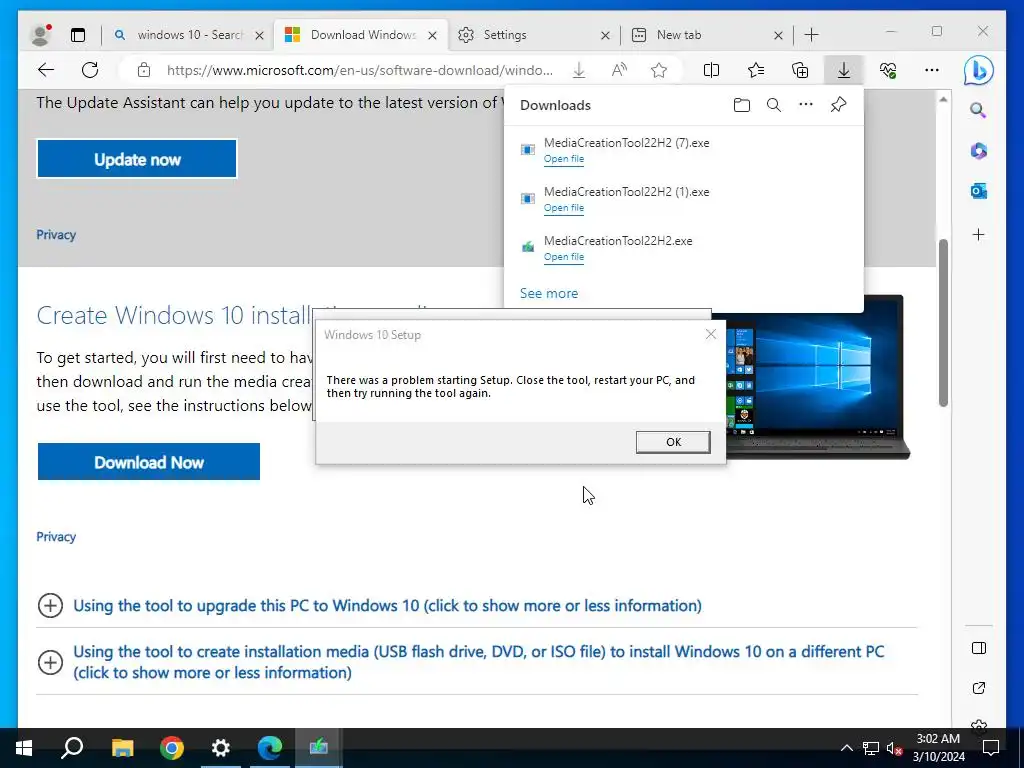
Task: Refresh the page with reload icon
Action: point(90,70)
